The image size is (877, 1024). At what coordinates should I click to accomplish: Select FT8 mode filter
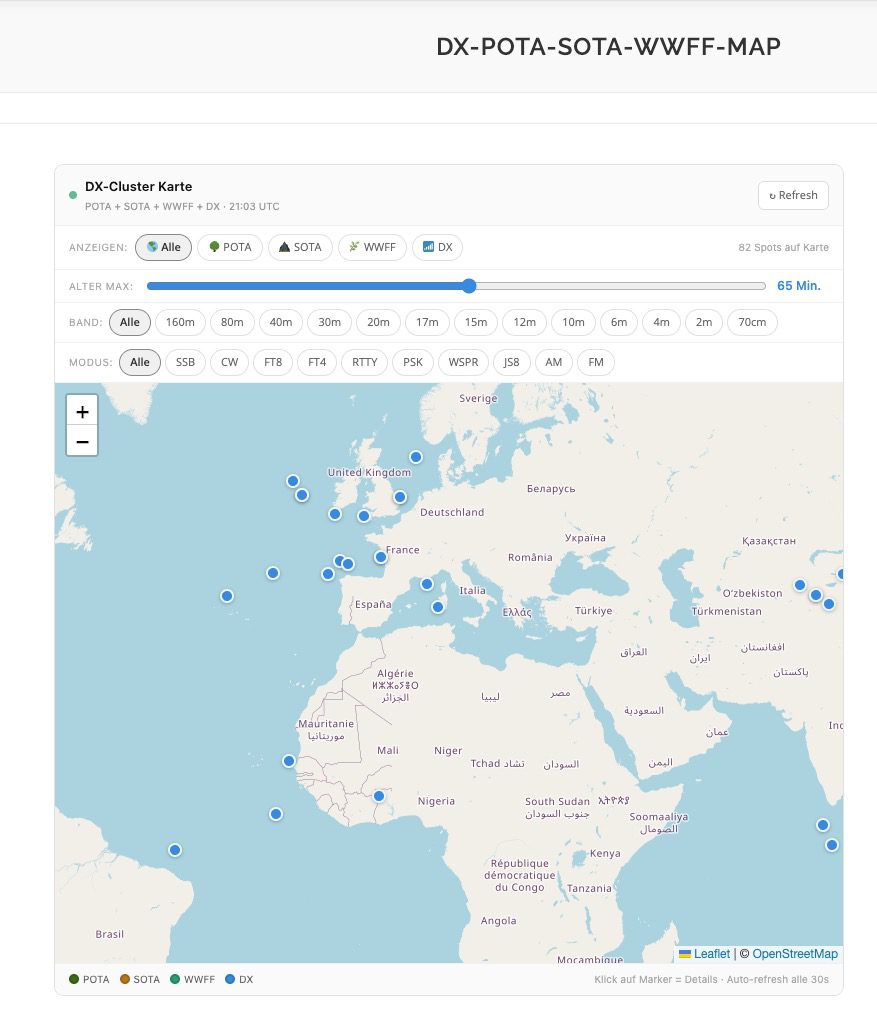coord(273,362)
